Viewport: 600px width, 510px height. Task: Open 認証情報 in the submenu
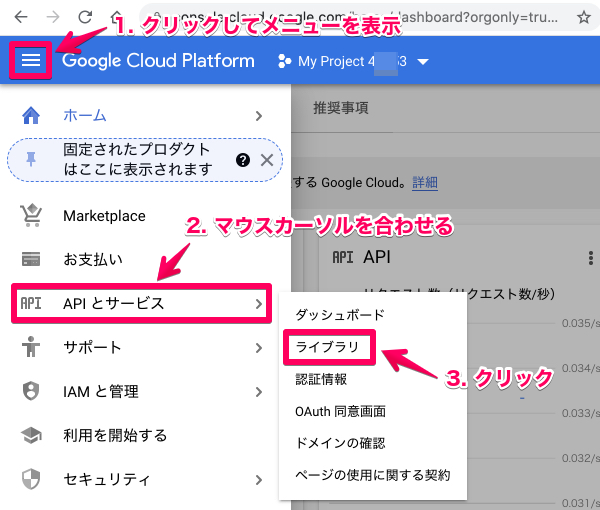322,379
